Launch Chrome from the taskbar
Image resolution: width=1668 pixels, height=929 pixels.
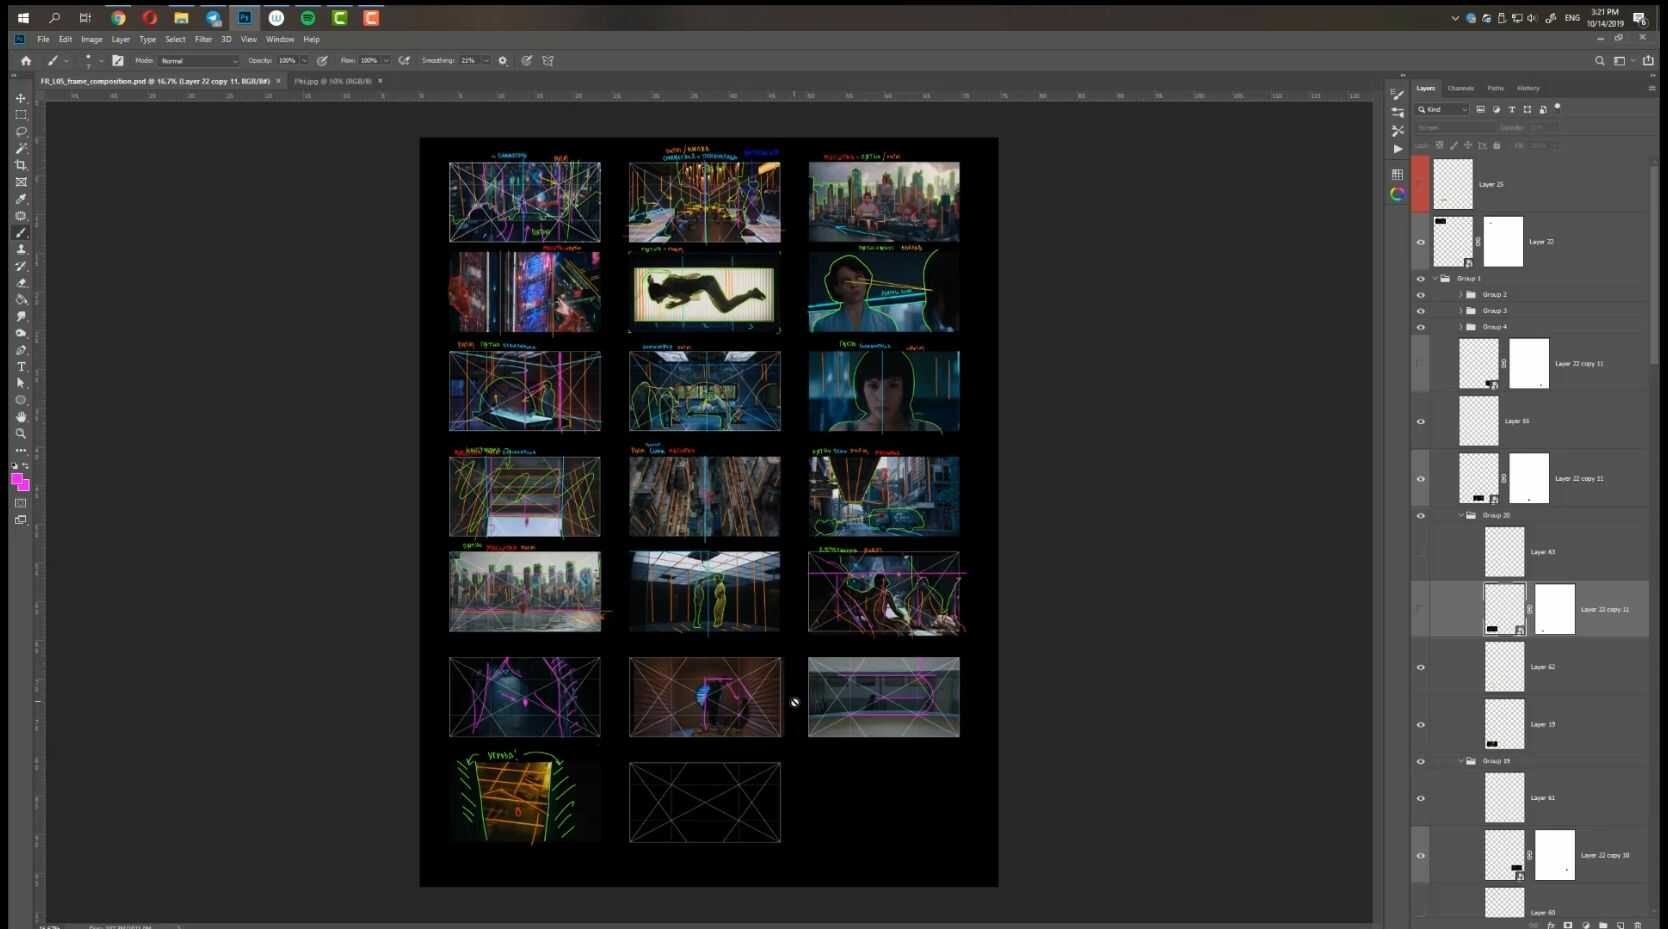[118, 18]
